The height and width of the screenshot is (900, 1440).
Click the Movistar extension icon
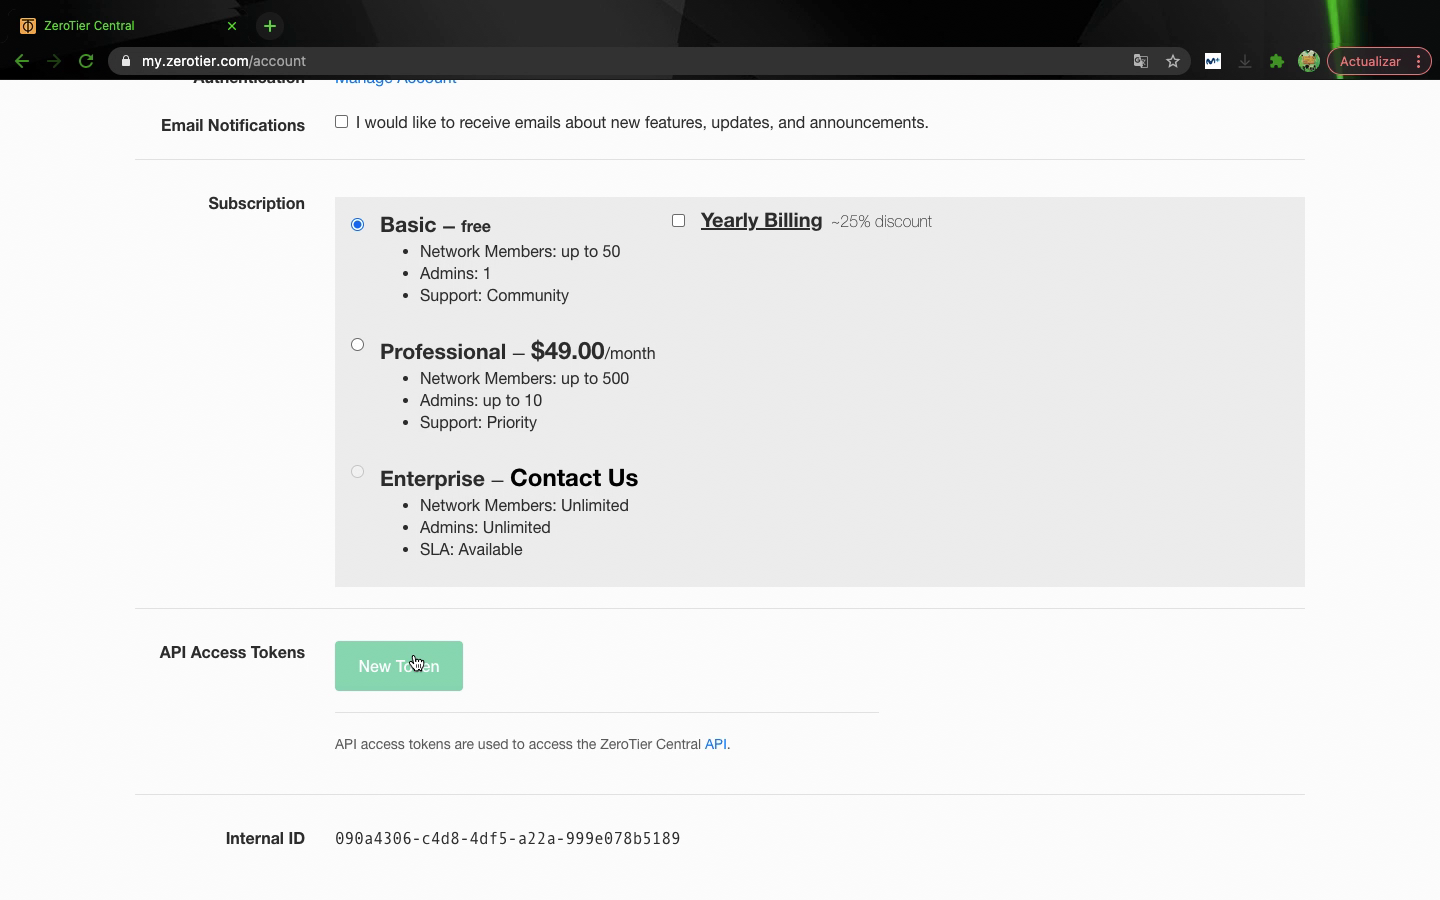tap(1212, 61)
